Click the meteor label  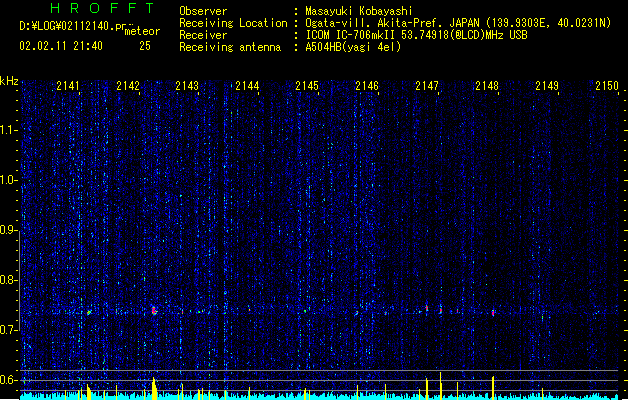coord(142,31)
